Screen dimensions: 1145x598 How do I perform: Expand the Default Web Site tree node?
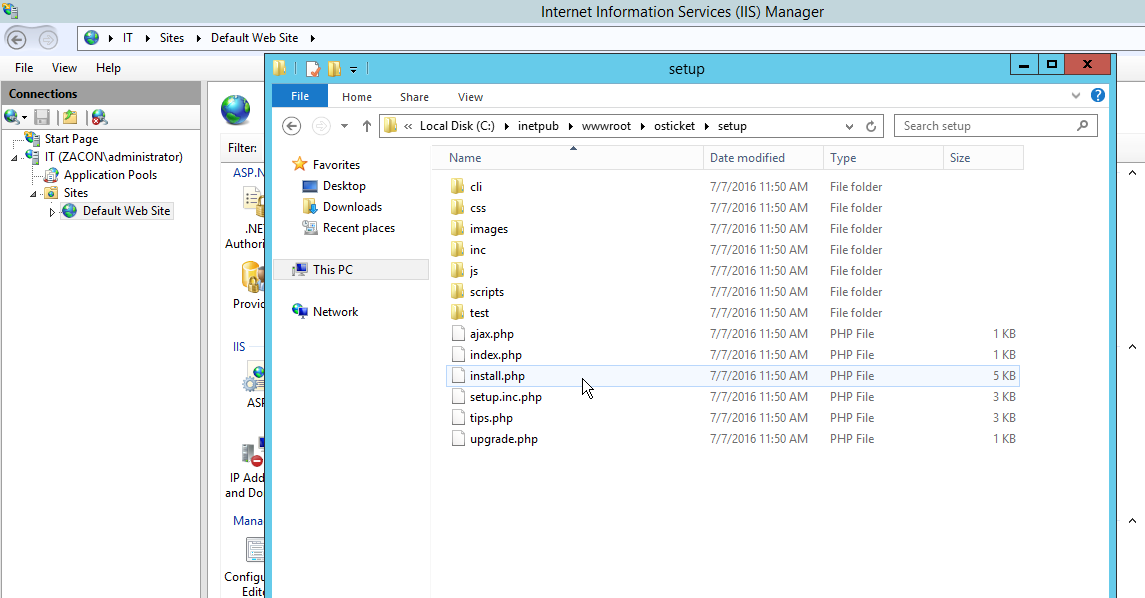[x=52, y=212]
